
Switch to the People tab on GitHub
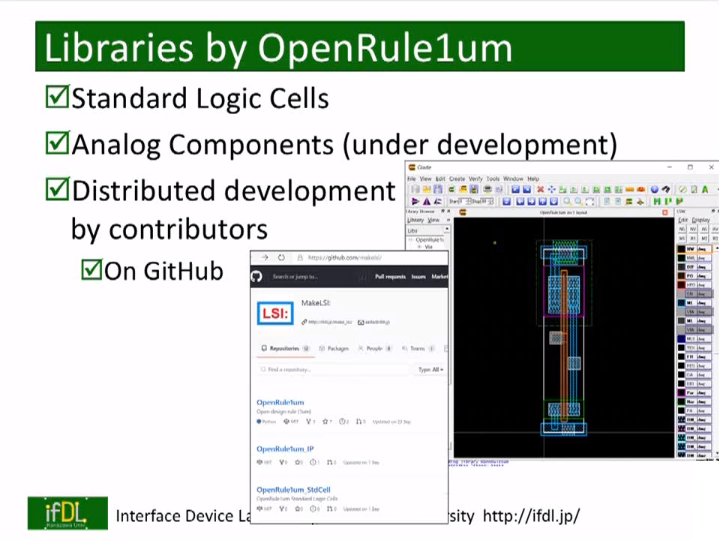(375, 348)
